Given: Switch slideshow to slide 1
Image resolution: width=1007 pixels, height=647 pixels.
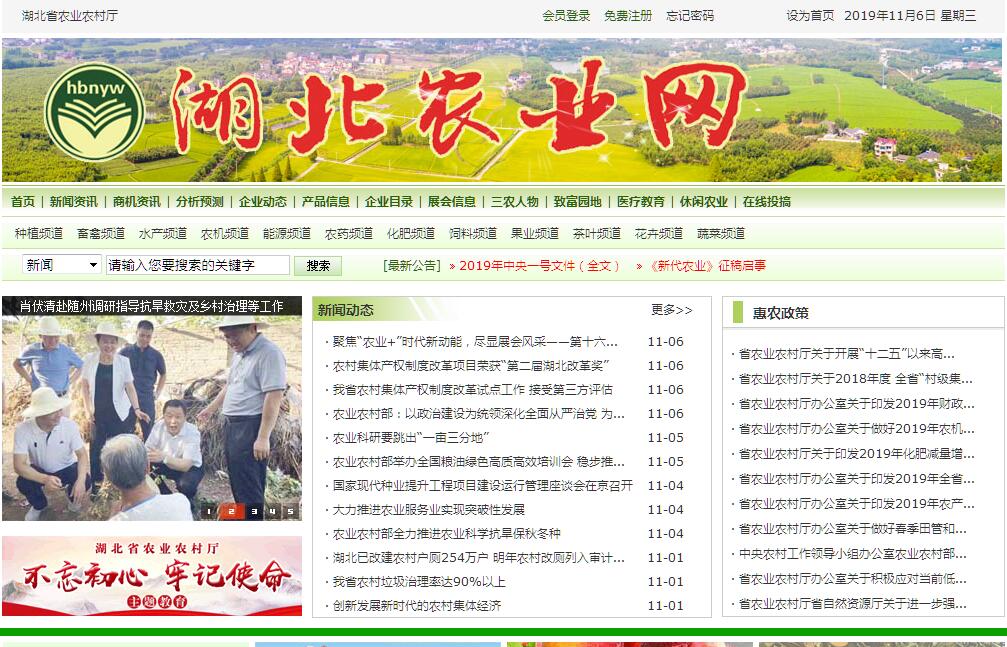Looking at the screenshot, I should pyautogui.click(x=209, y=512).
